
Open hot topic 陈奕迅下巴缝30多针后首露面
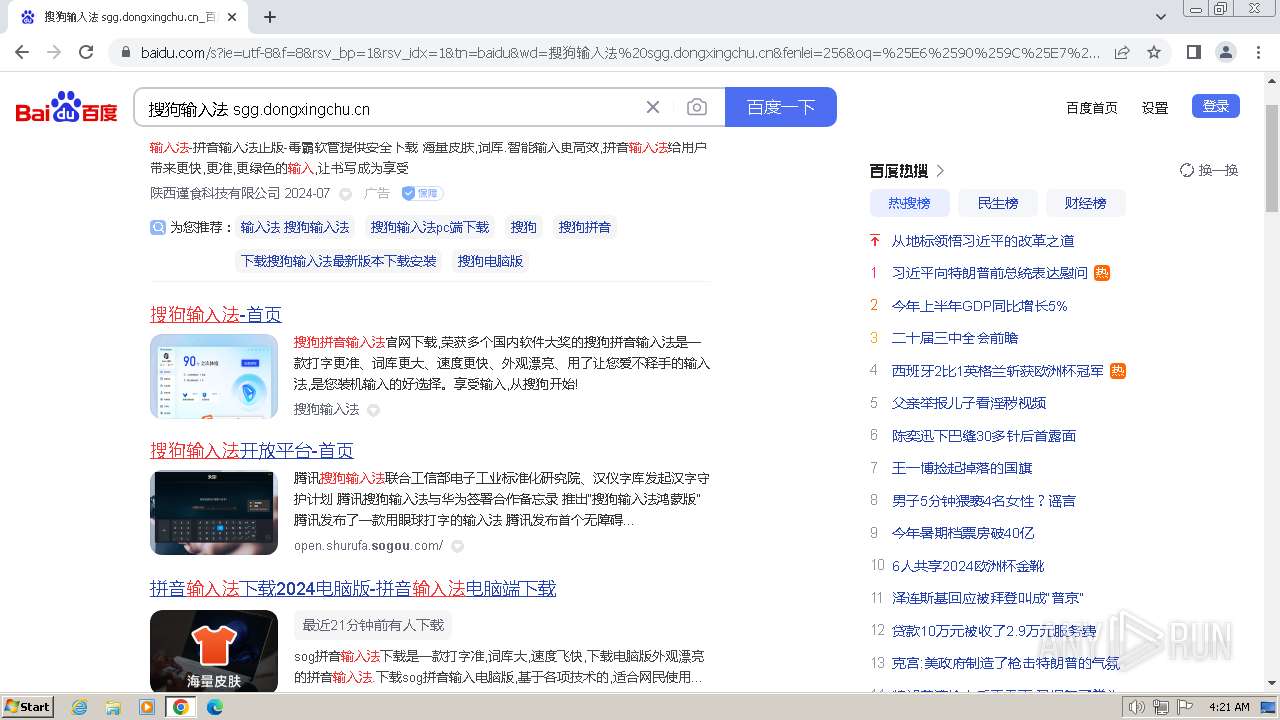pyautogui.click(x=984, y=436)
